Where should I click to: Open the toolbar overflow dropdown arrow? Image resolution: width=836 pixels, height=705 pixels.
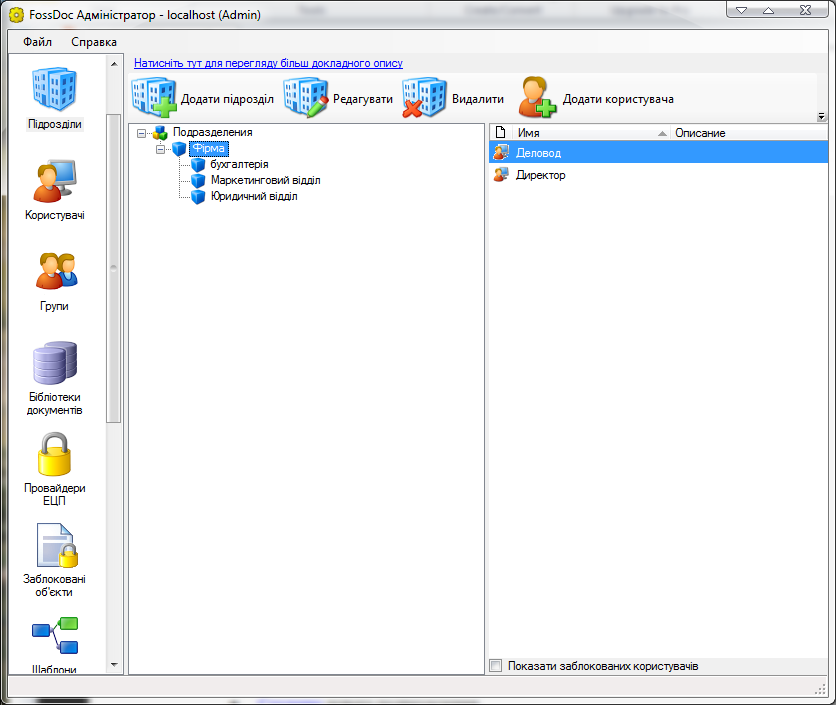(x=821, y=116)
